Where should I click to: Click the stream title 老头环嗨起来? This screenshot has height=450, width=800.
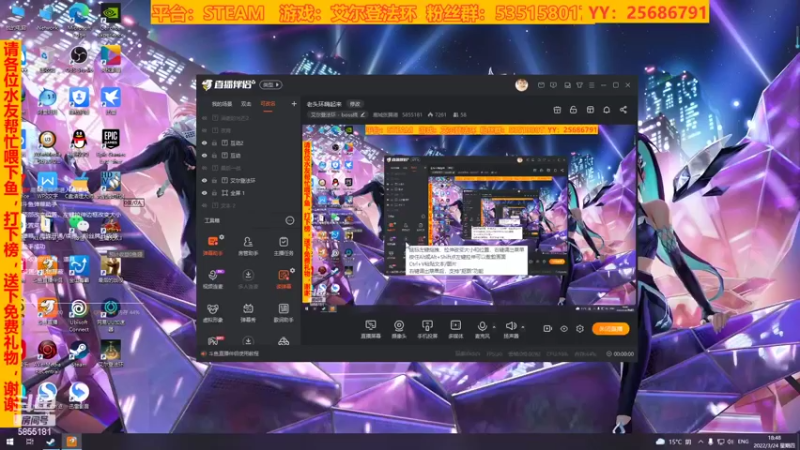click(324, 104)
